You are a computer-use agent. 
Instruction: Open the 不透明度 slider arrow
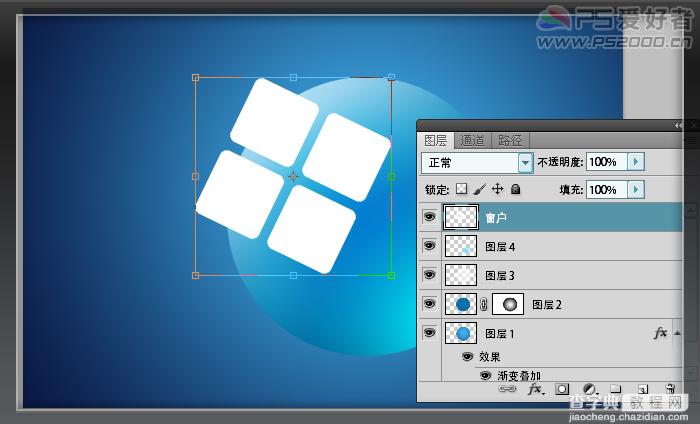pyautogui.click(x=636, y=162)
